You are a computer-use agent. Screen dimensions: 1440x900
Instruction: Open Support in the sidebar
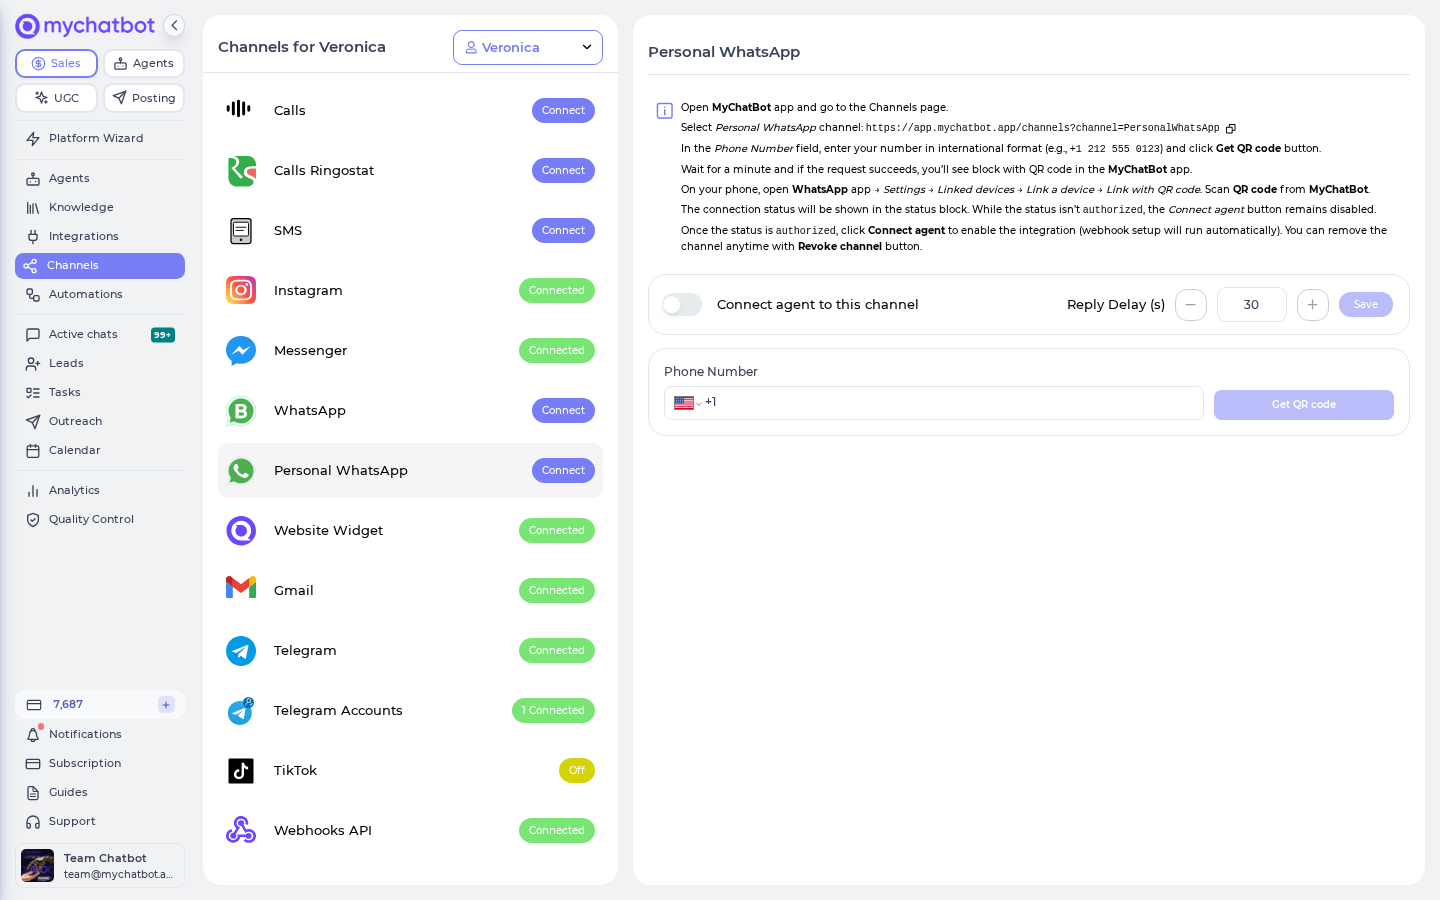100,822
